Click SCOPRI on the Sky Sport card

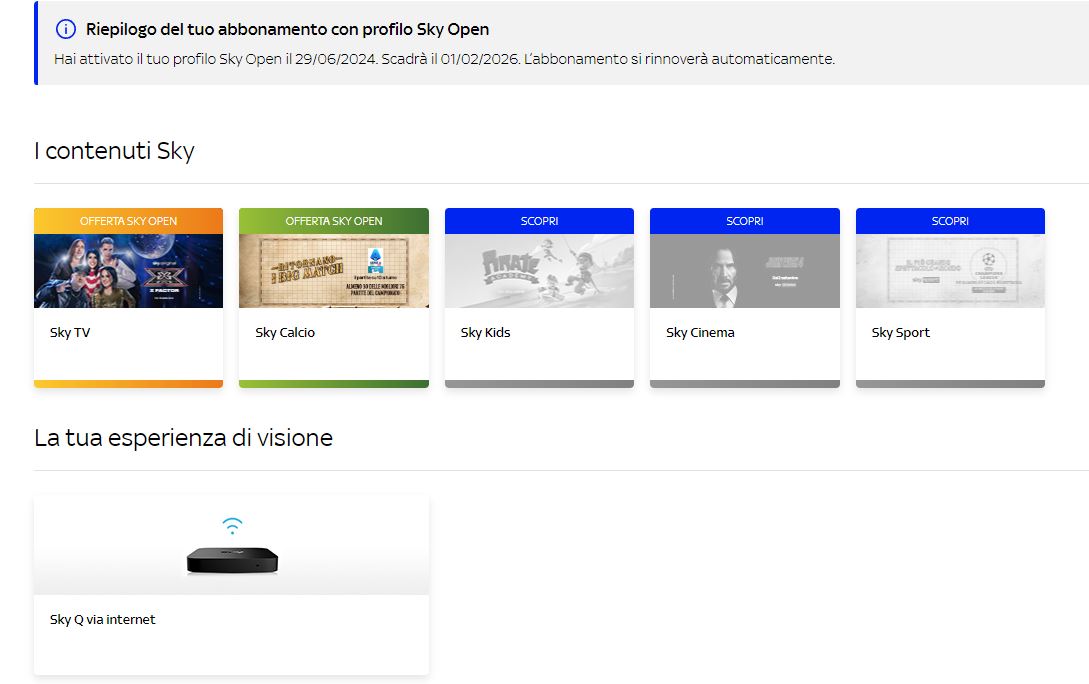coord(950,221)
